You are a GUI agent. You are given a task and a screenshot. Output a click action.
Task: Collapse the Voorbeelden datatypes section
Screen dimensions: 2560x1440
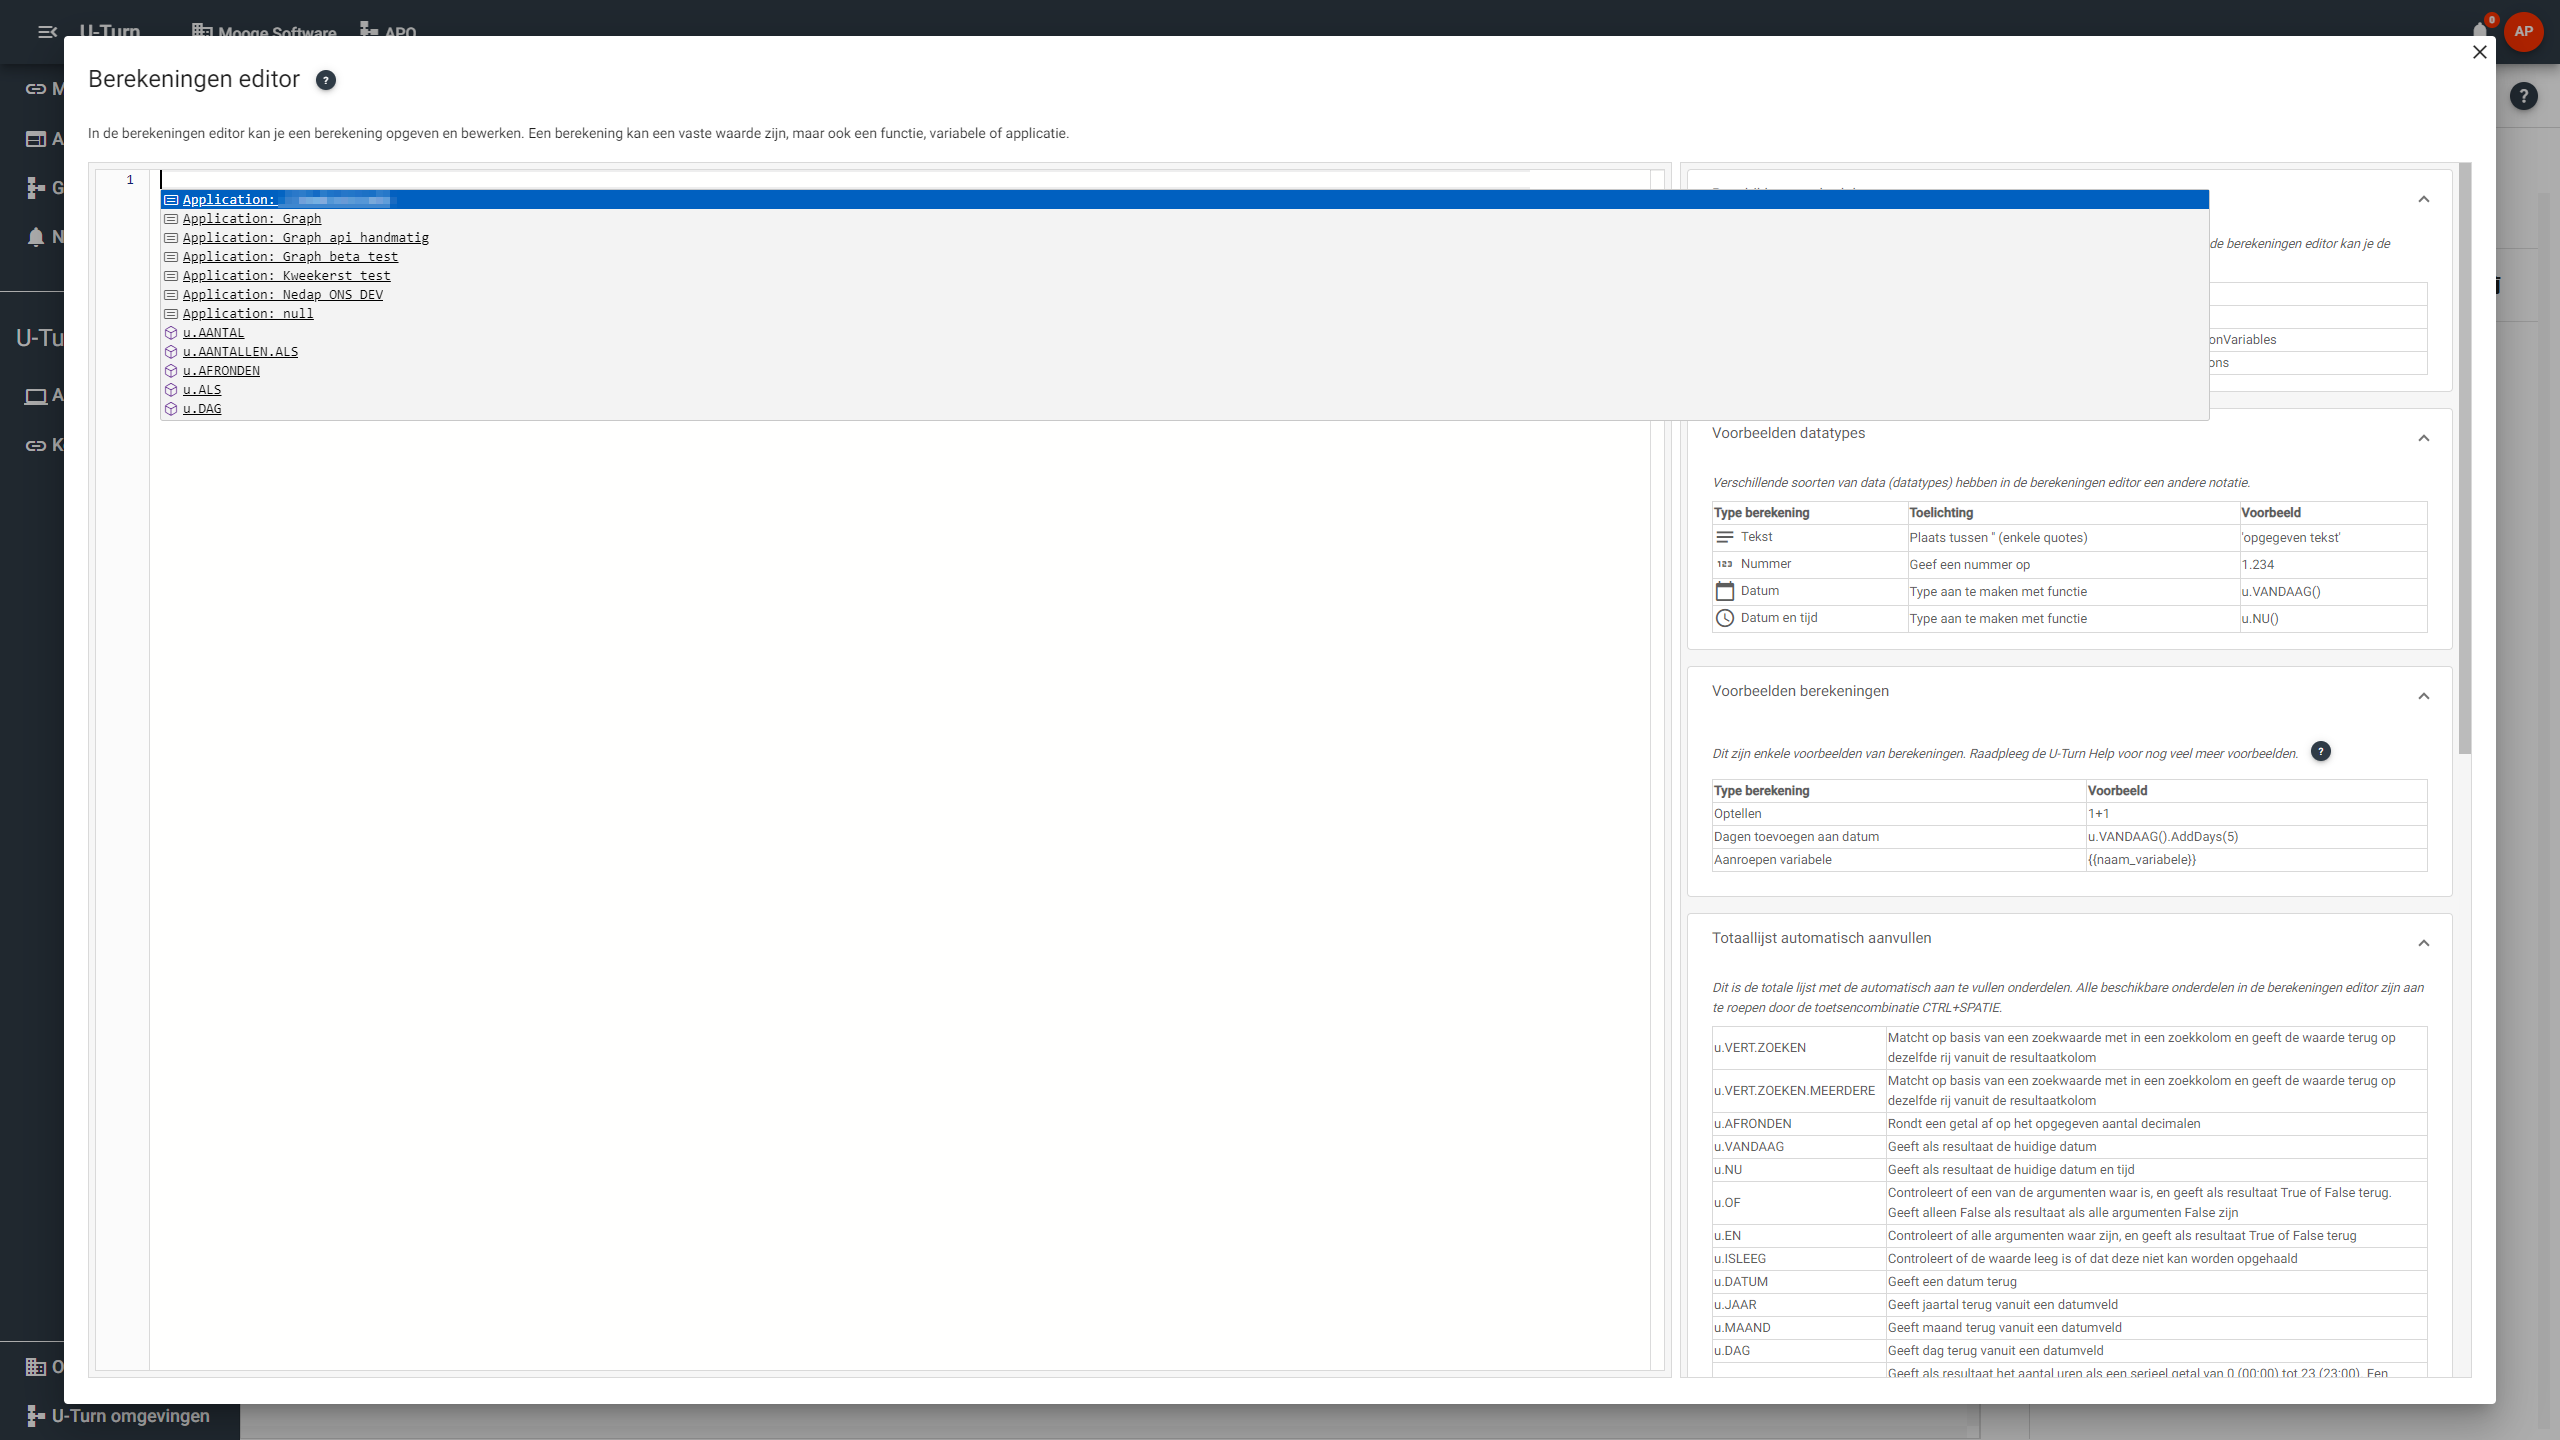pos(2423,438)
